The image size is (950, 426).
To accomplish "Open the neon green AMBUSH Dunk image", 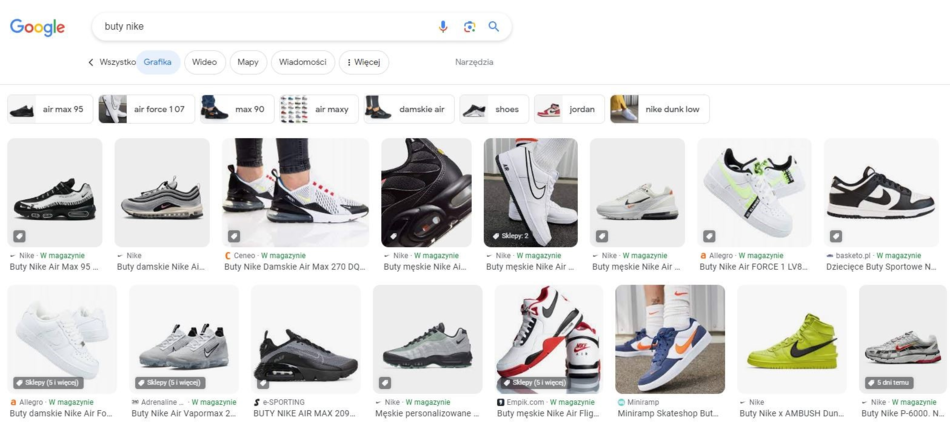I will tap(792, 339).
